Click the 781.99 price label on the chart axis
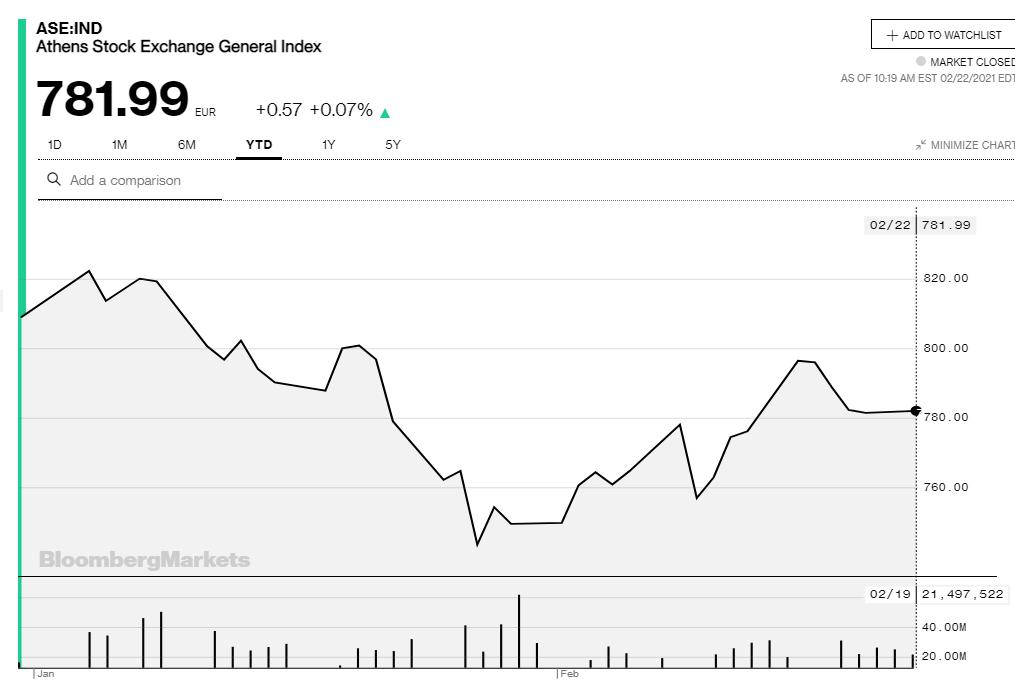Screen dimensions: 1015x685 coord(946,225)
